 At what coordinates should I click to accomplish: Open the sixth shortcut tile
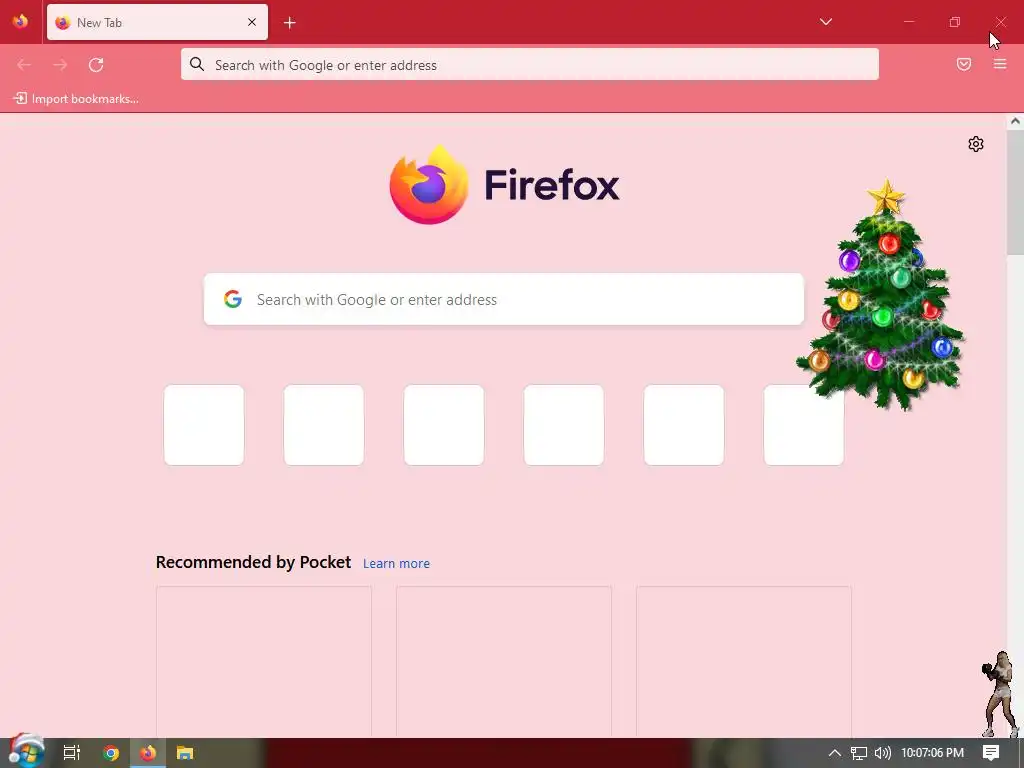(x=804, y=425)
